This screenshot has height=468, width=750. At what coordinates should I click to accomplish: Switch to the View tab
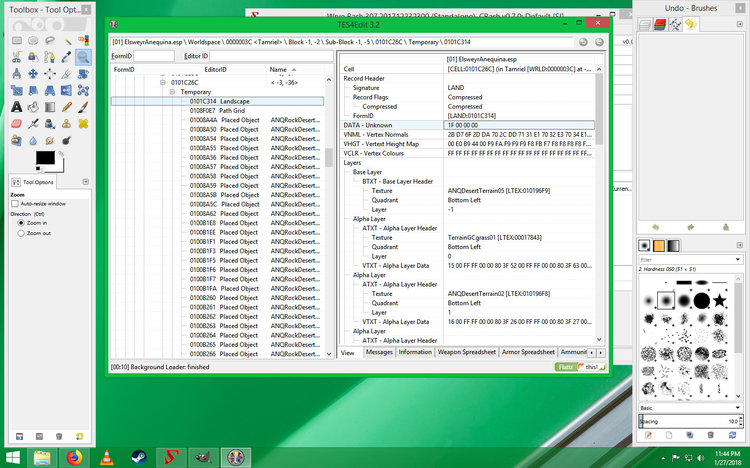click(348, 353)
